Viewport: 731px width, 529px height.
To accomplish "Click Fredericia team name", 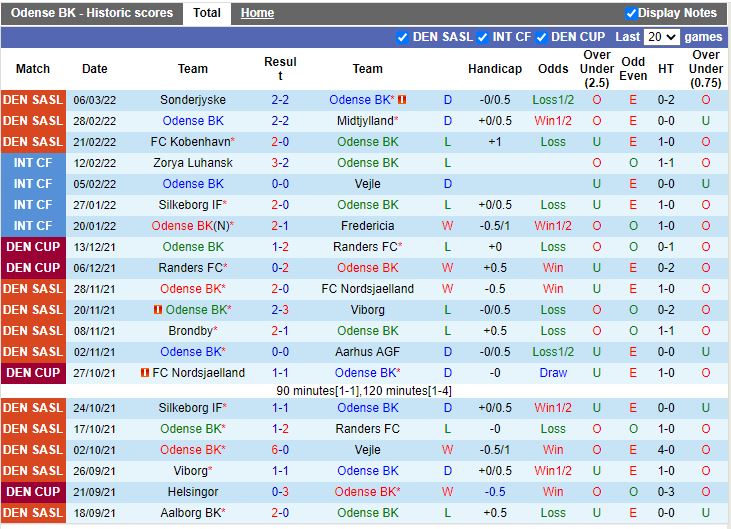I will (367, 226).
